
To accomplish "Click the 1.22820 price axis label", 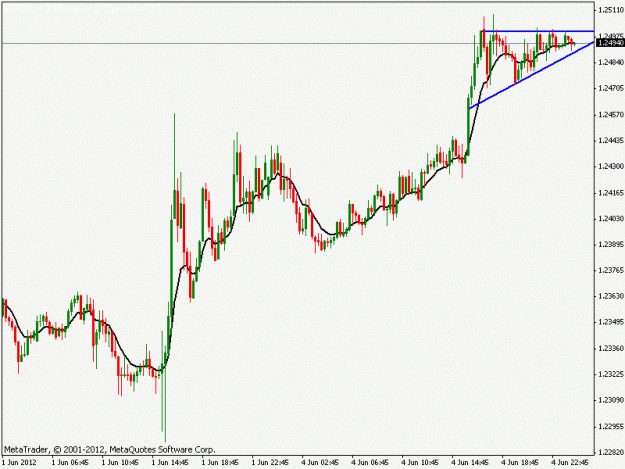I will pyautogui.click(x=611, y=452).
